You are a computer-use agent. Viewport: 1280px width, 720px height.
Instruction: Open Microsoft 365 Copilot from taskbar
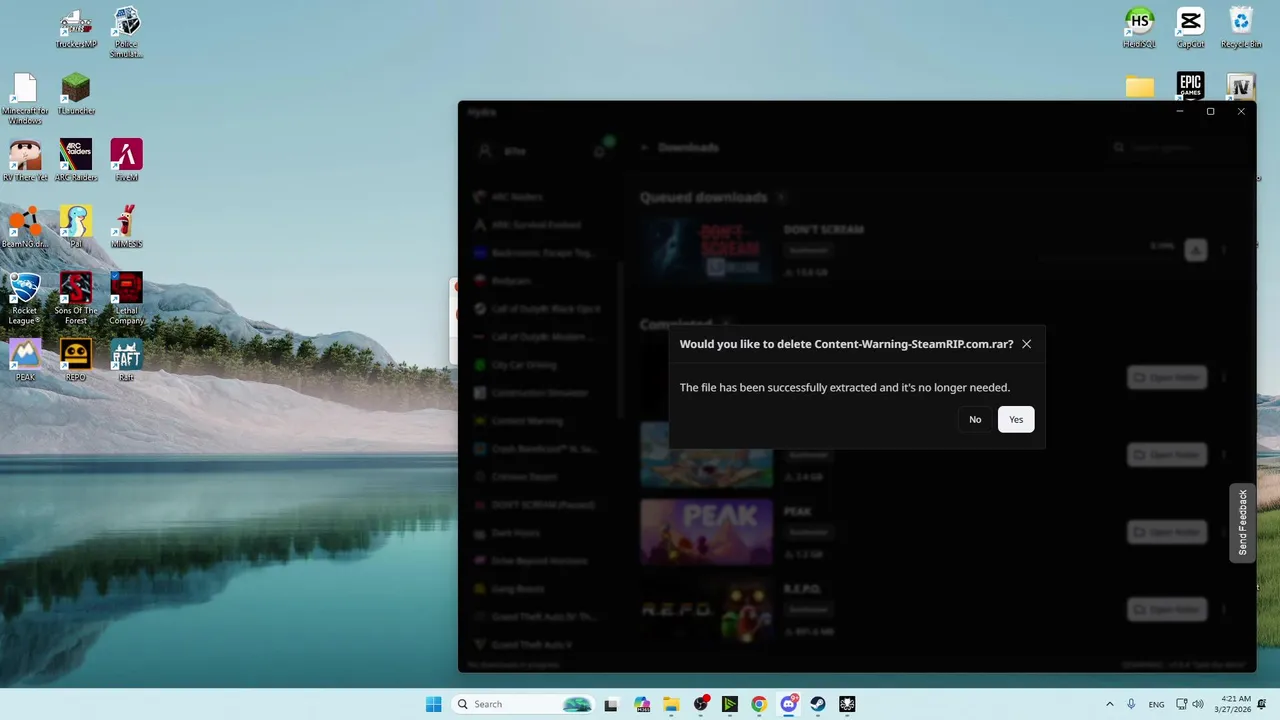tap(642, 704)
